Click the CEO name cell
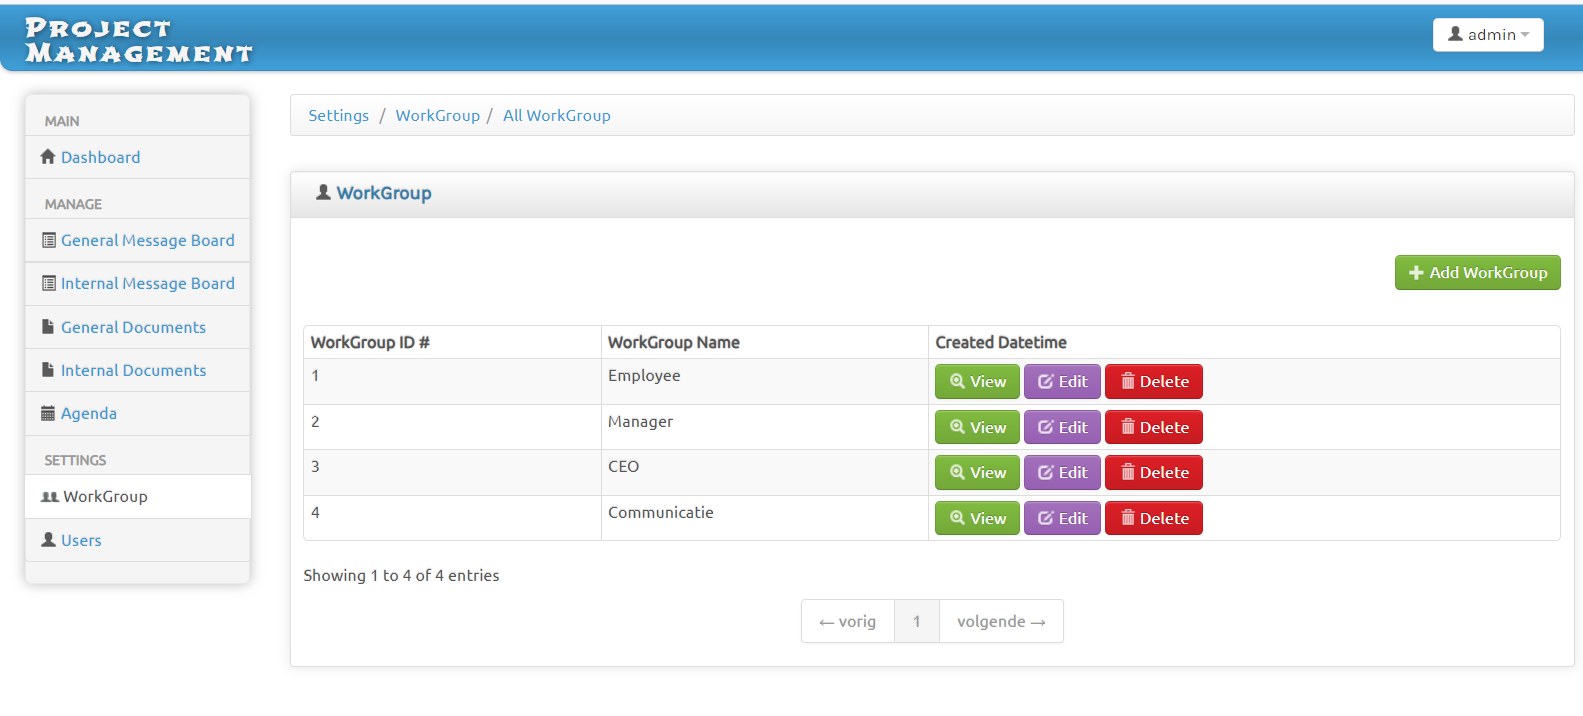Image resolution: width=1583 pixels, height=716 pixels. pyautogui.click(x=765, y=473)
